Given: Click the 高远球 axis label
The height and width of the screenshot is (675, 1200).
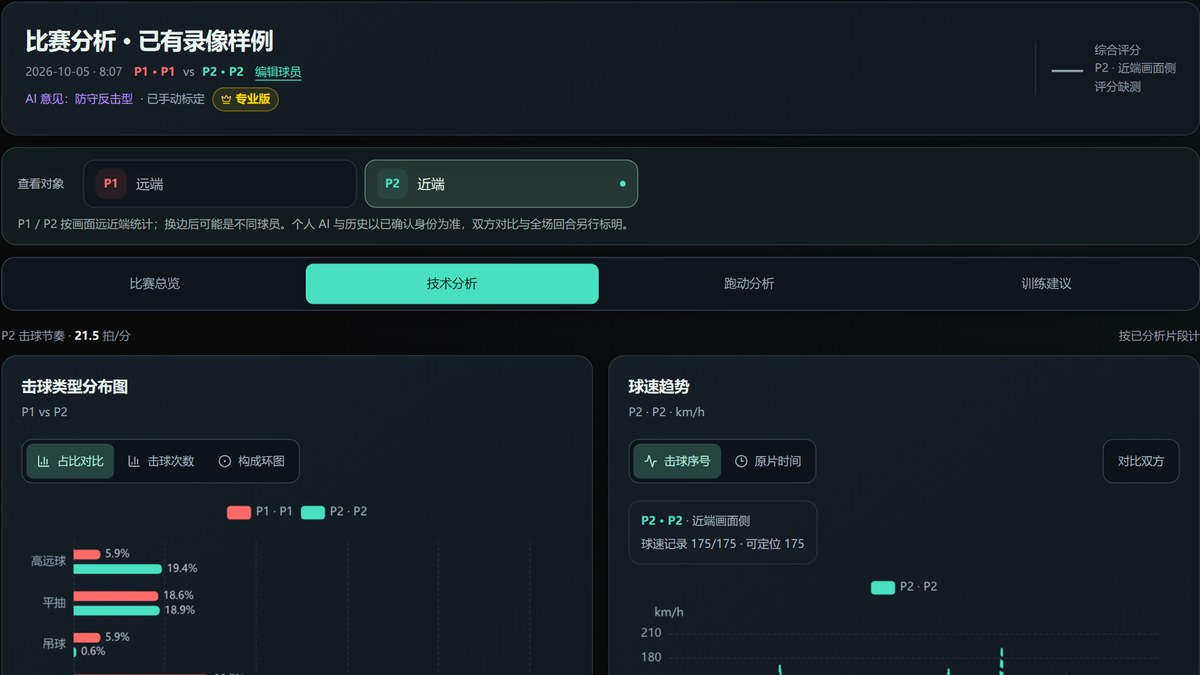Looking at the screenshot, I should tap(48, 562).
